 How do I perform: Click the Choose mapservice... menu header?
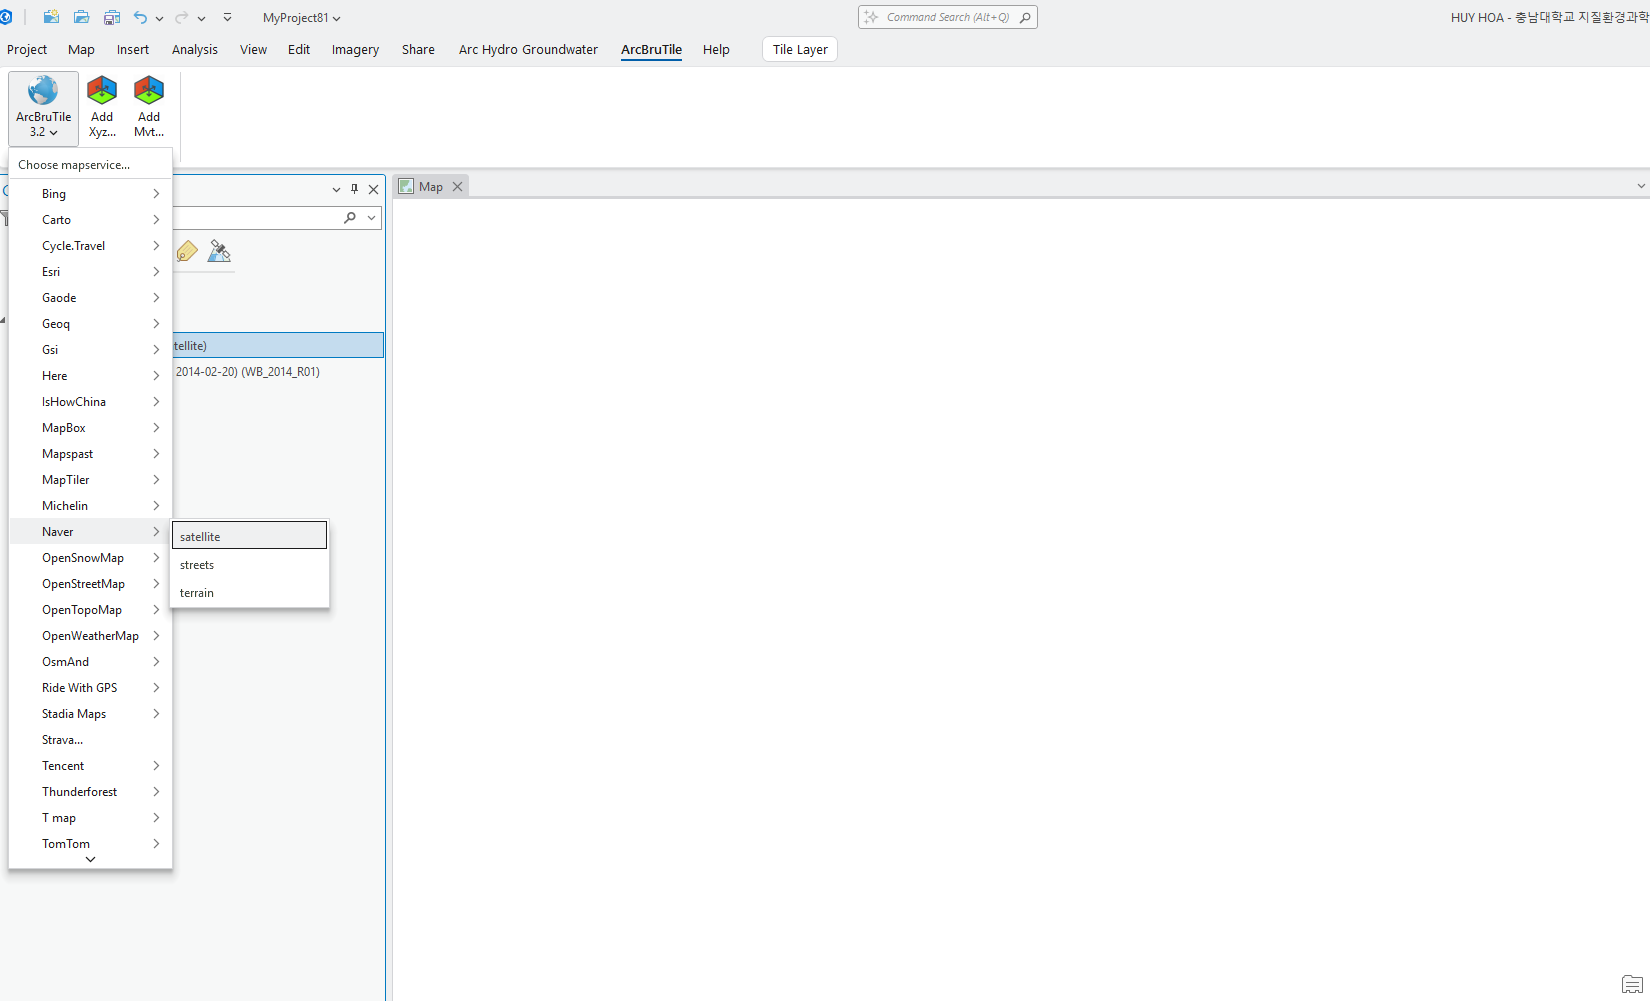point(74,165)
